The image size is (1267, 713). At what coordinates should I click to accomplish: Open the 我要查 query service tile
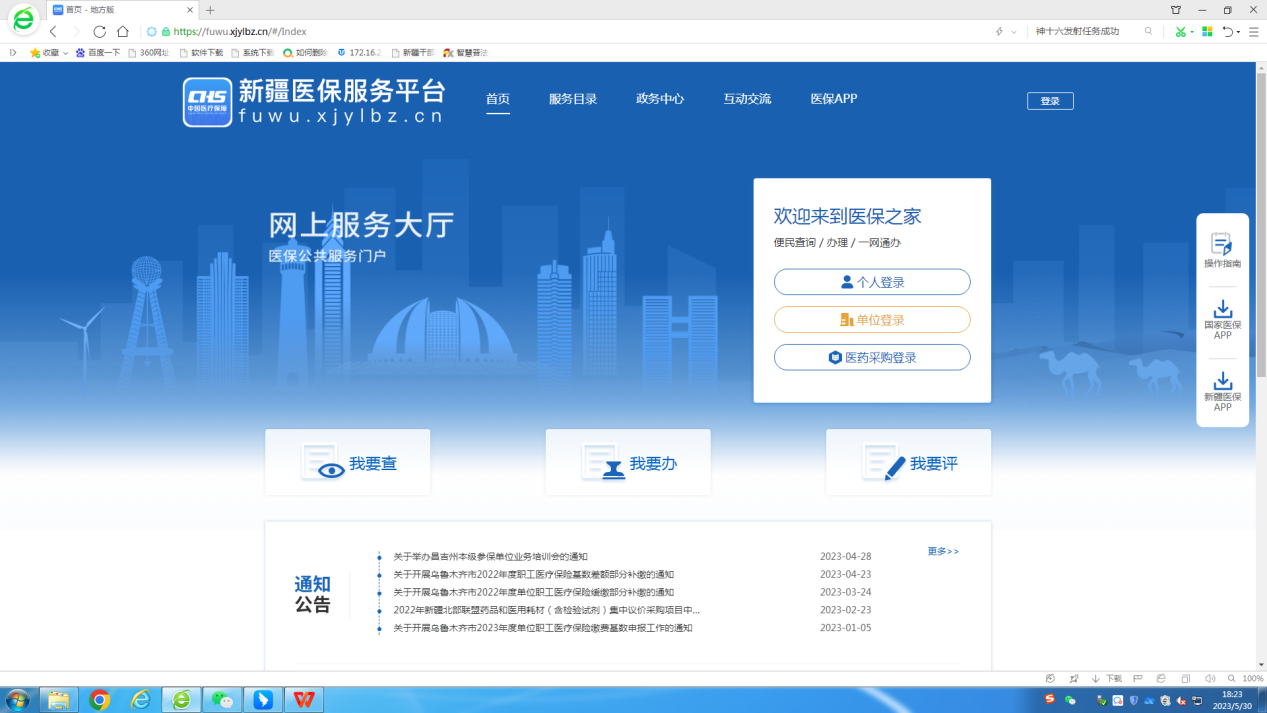347,463
